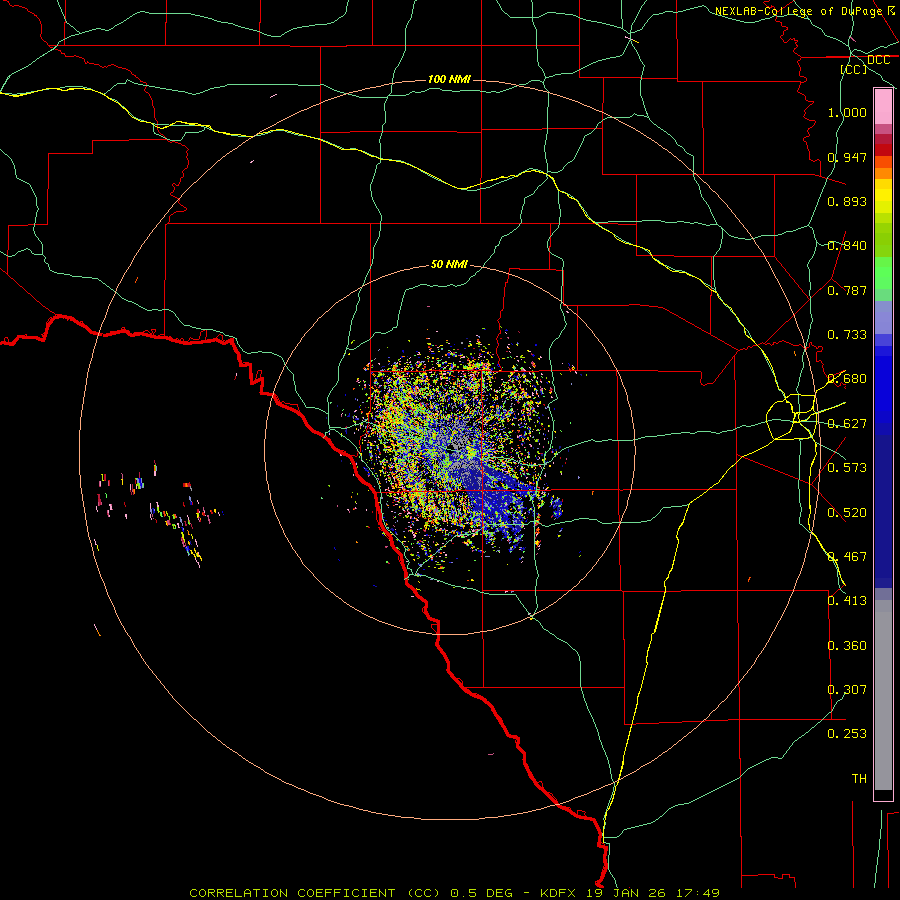Select the 0.520 scale value
This screenshot has width=900, height=900.
tap(847, 513)
